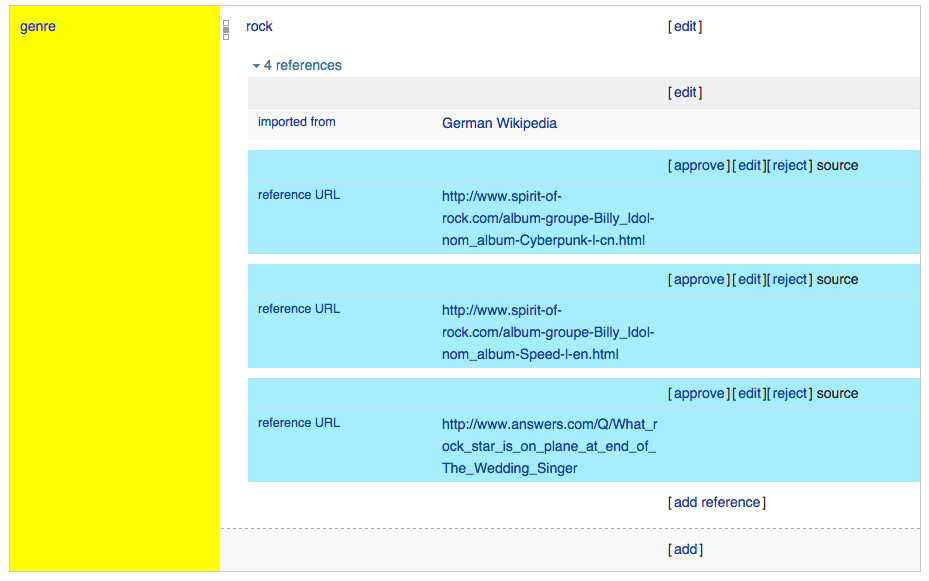Approve the Speed album reference
The width and height of the screenshot is (929, 581).
coord(698,280)
